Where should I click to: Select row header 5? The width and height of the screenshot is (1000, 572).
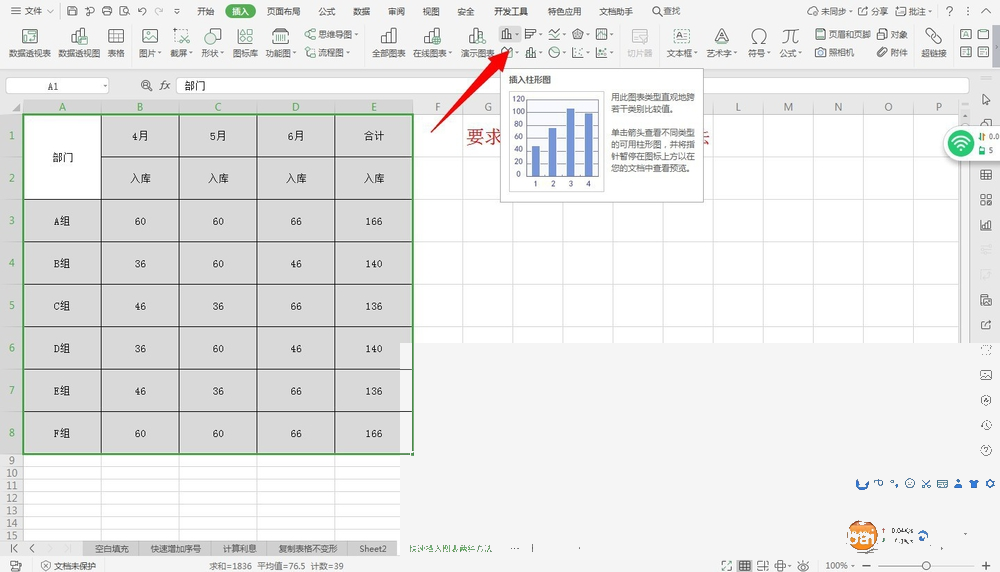click(11, 305)
